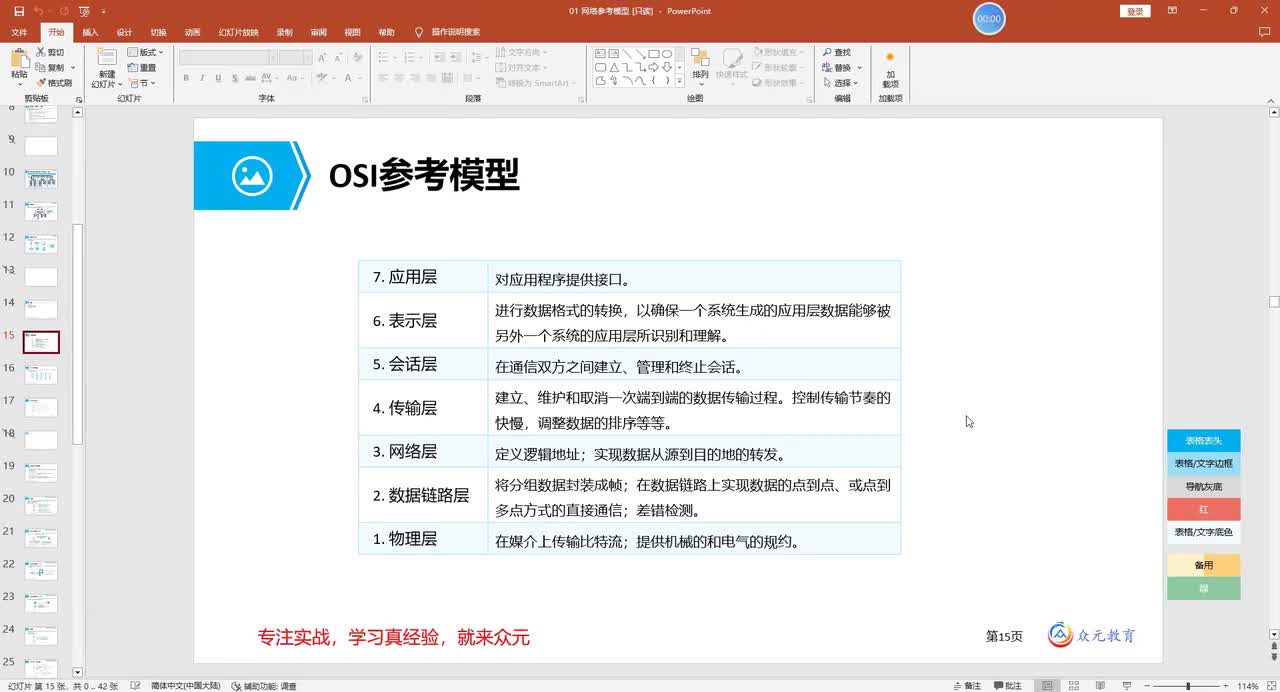Image resolution: width=1280 pixels, height=692 pixels.
Task: Switch to the 插入 (Insert) ribbon tab
Action: click(90, 32)
